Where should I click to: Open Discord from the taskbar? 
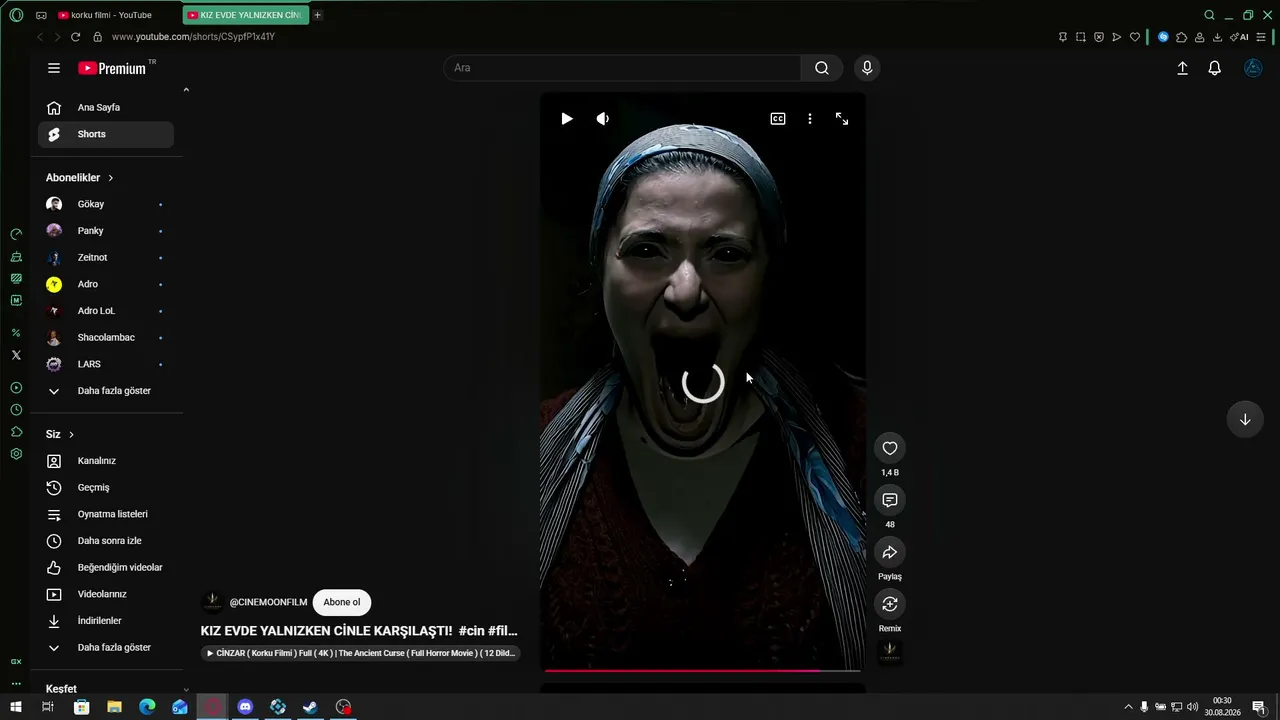pyautogui.click(x=245, y=707)
